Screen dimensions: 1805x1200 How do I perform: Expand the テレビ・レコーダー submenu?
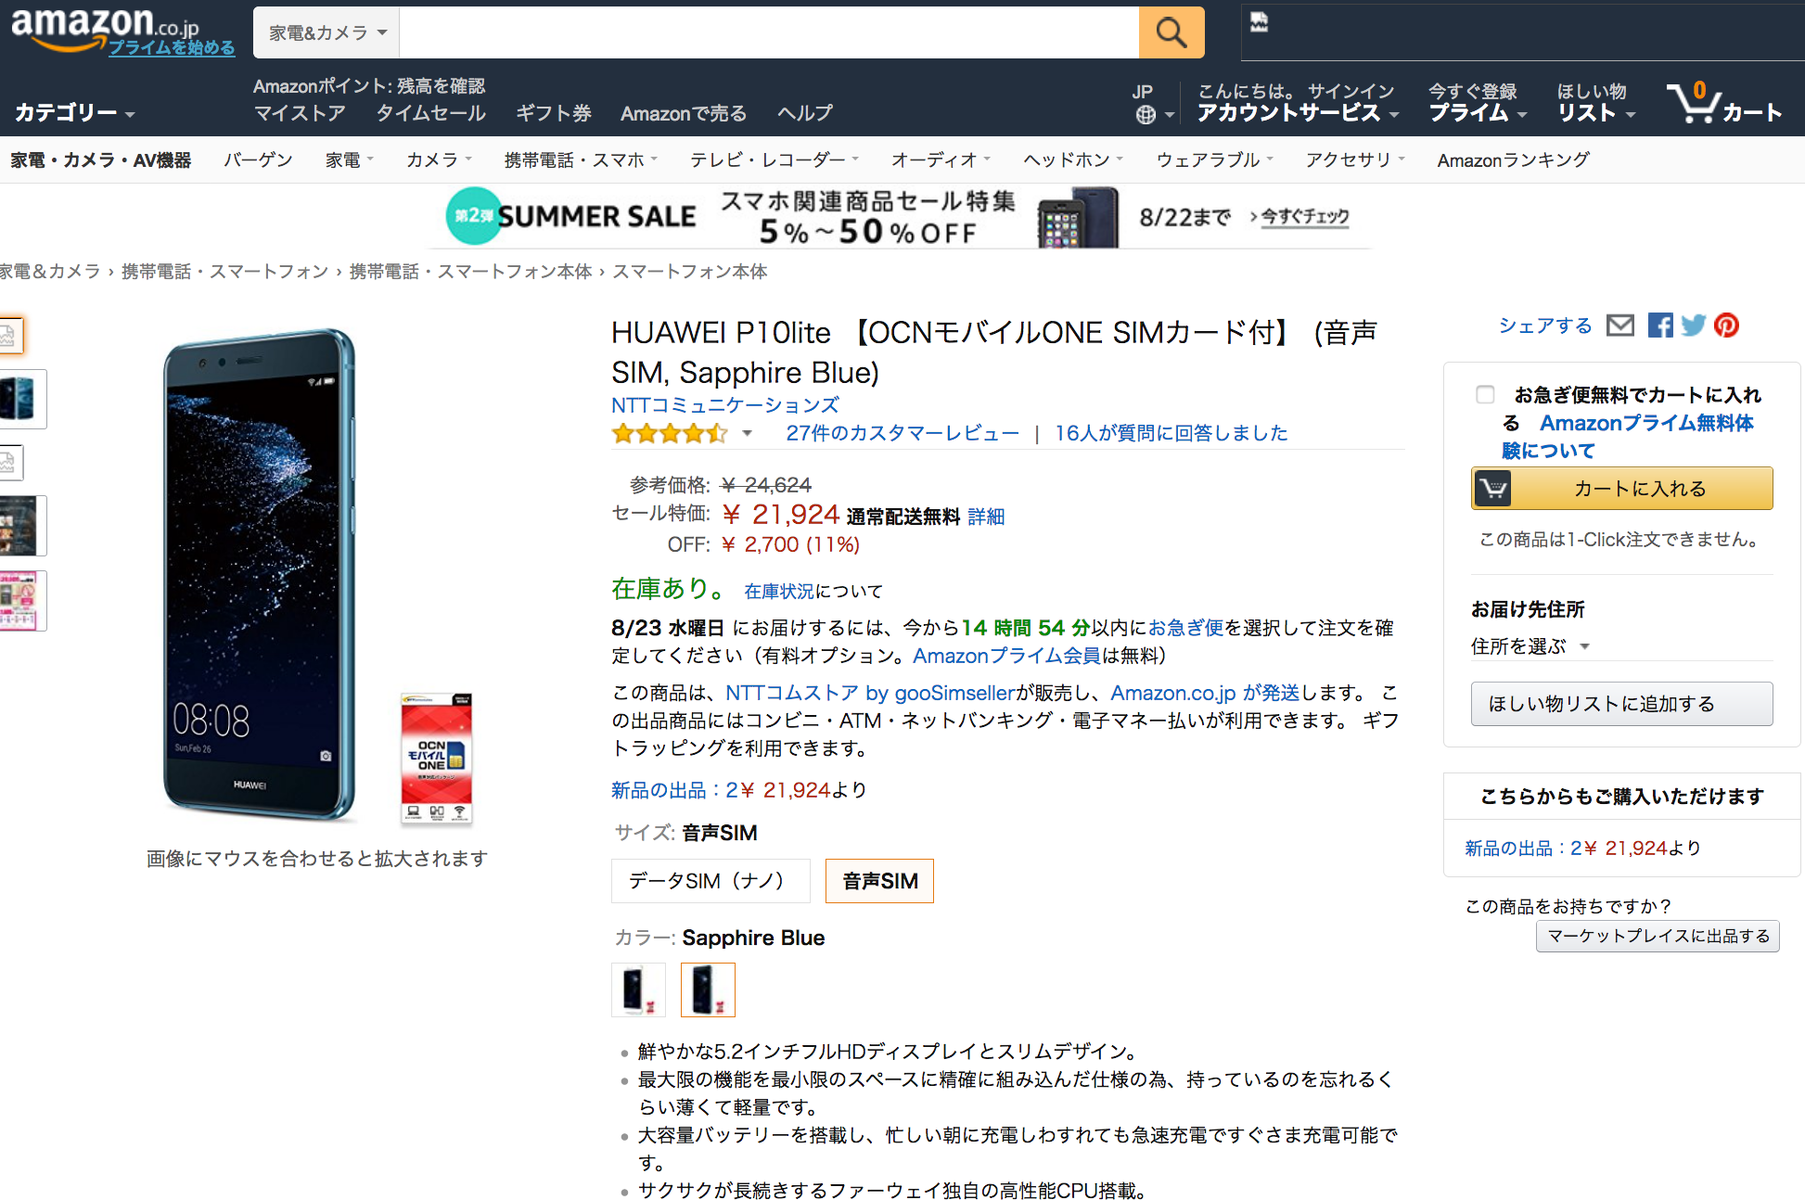click(x=774, y=160)
